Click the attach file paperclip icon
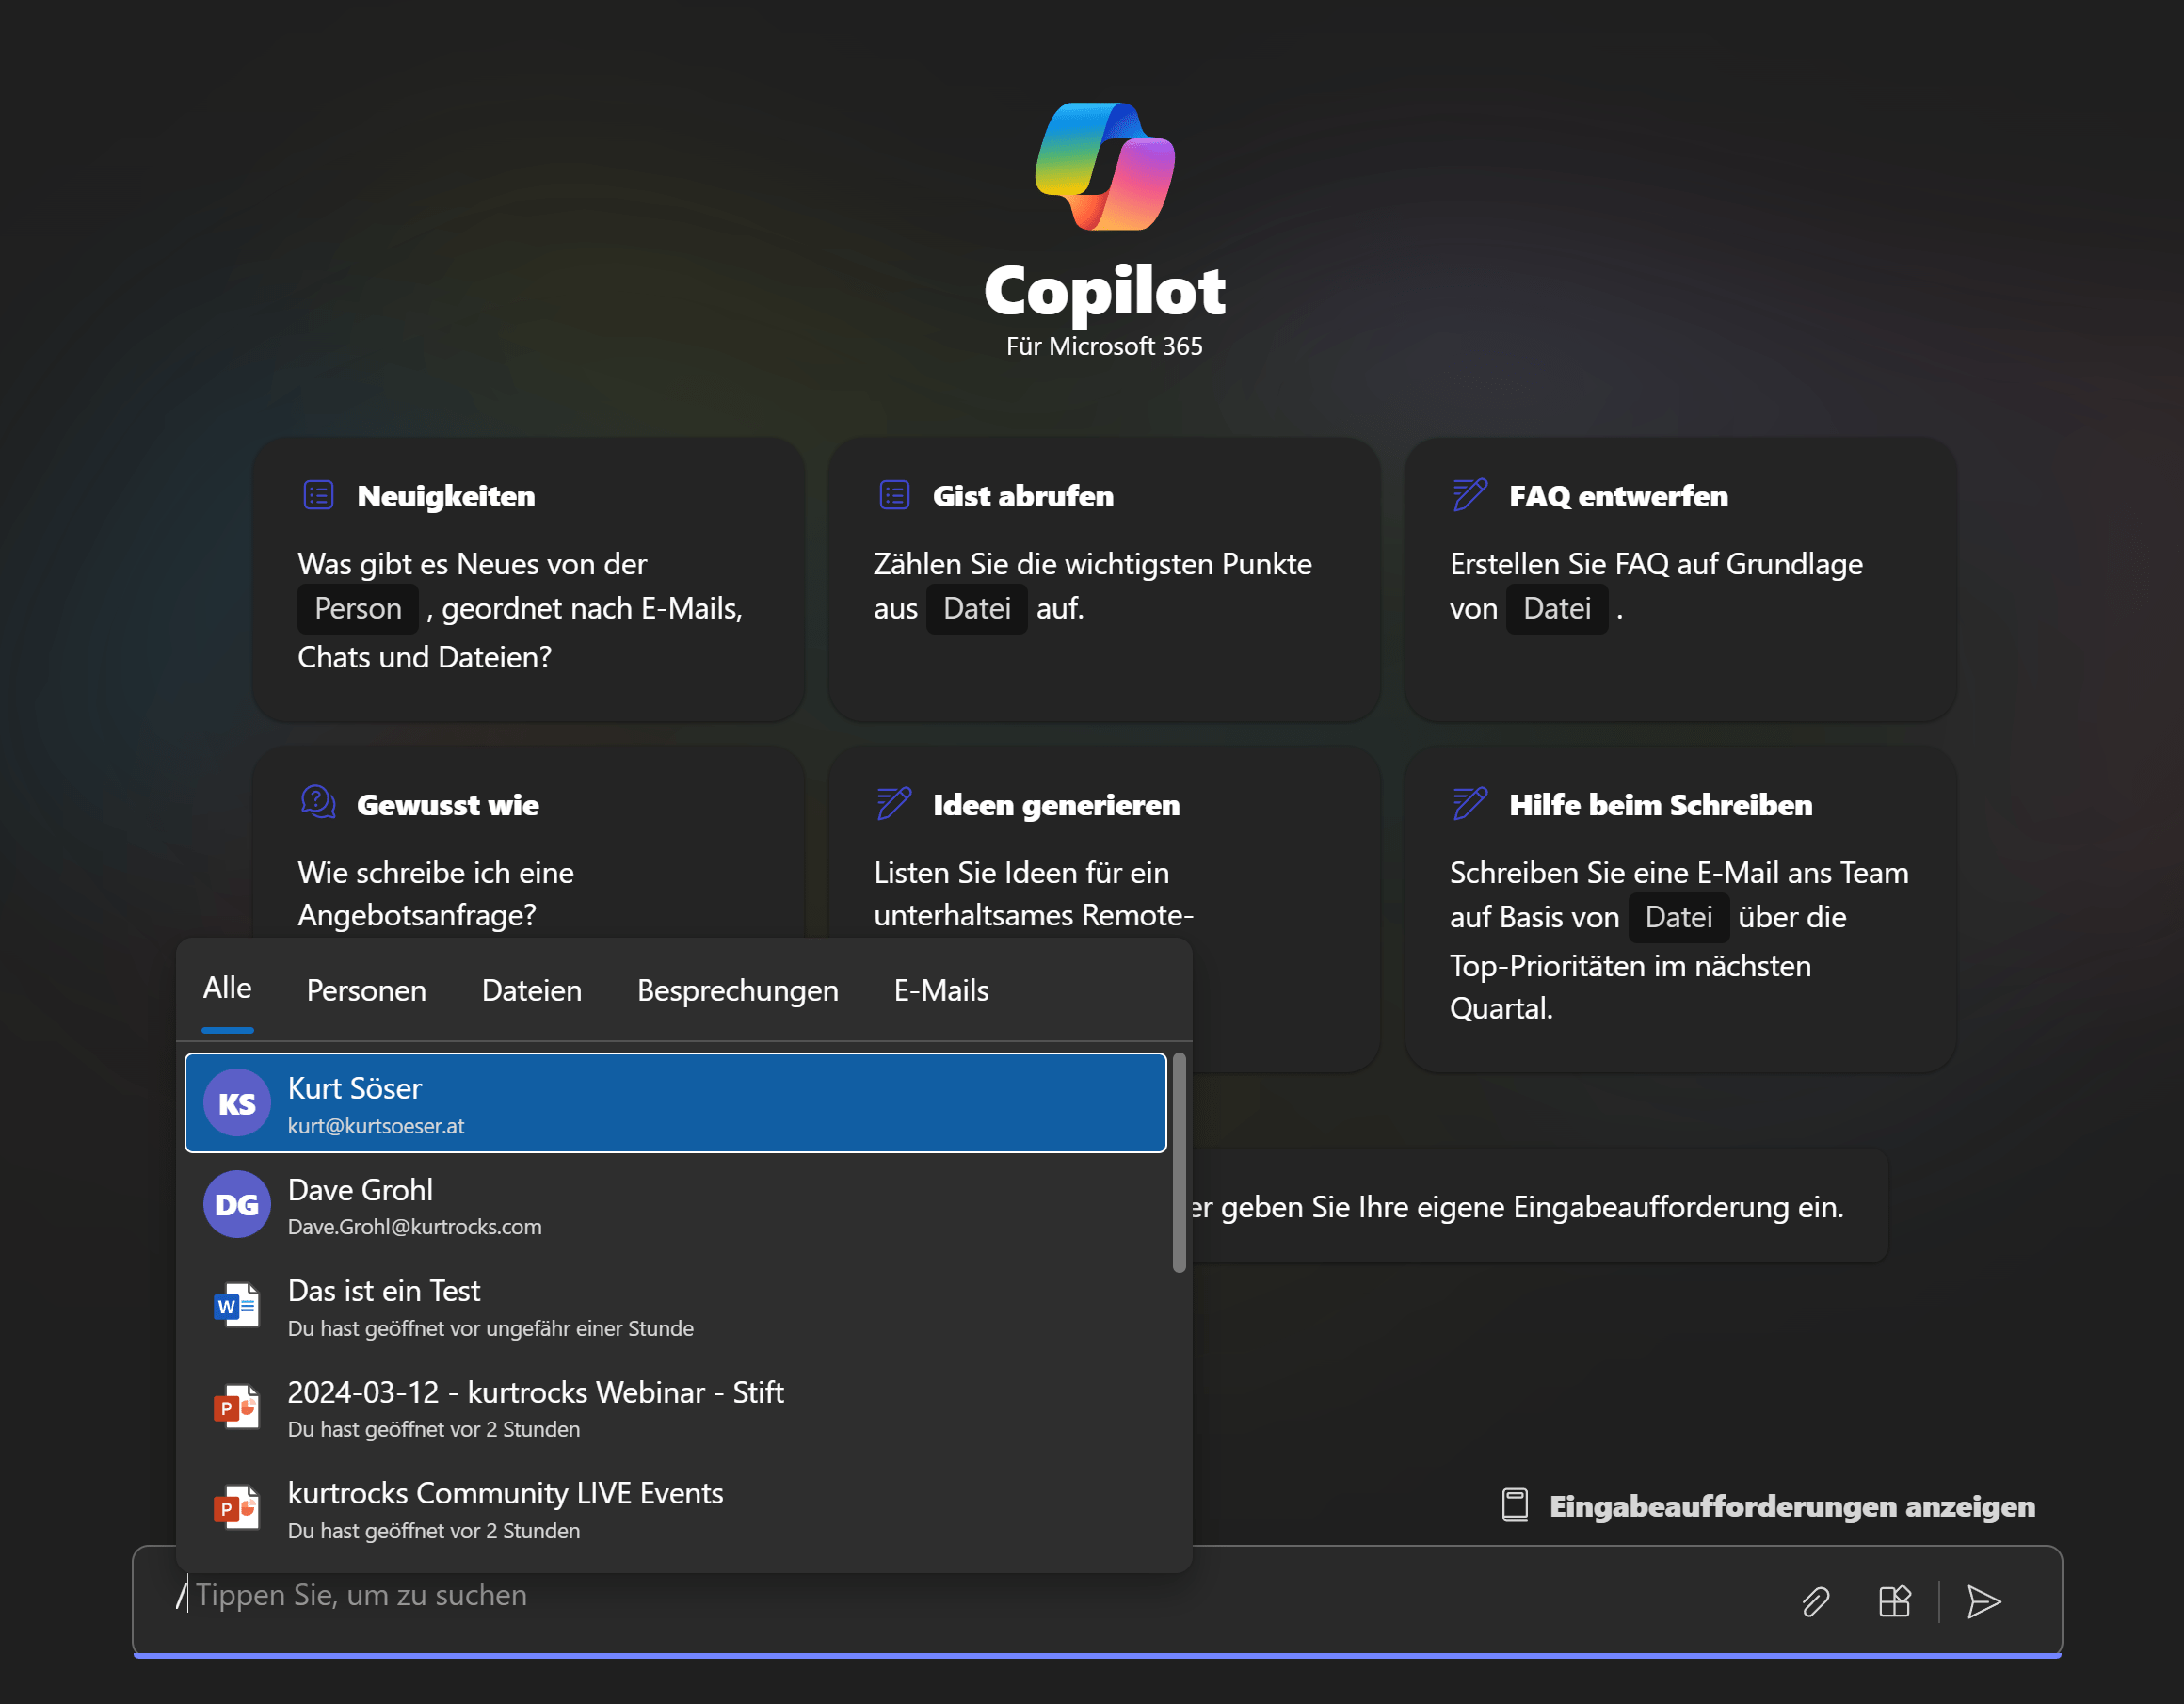Screen dimensions: 2184x1704 coord(1815,1602)
